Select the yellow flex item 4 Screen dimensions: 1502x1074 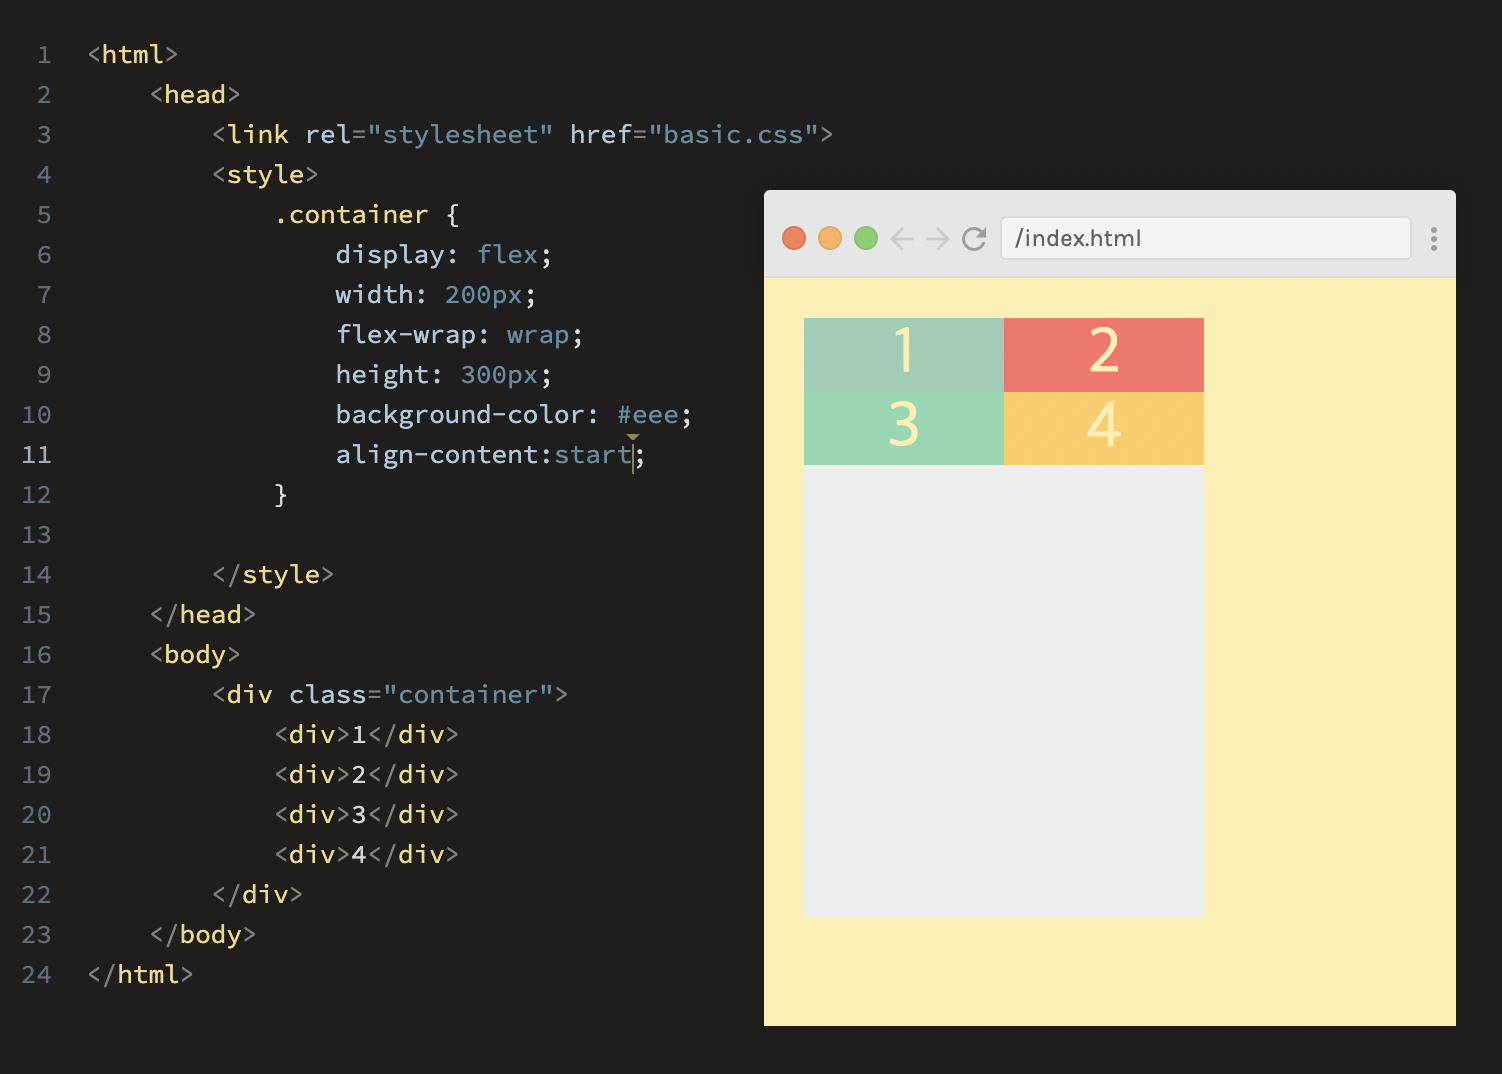(x=1104, y=428)
